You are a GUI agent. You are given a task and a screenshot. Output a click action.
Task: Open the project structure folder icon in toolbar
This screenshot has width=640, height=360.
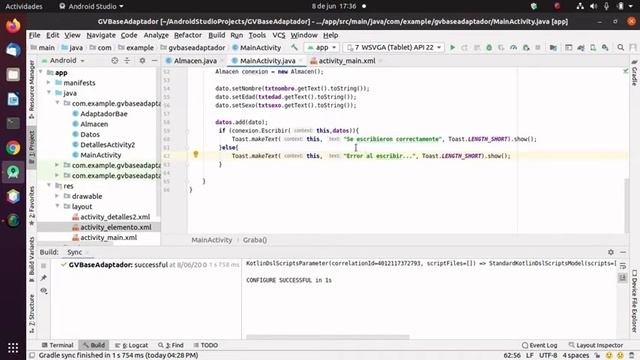click(553, 48)
